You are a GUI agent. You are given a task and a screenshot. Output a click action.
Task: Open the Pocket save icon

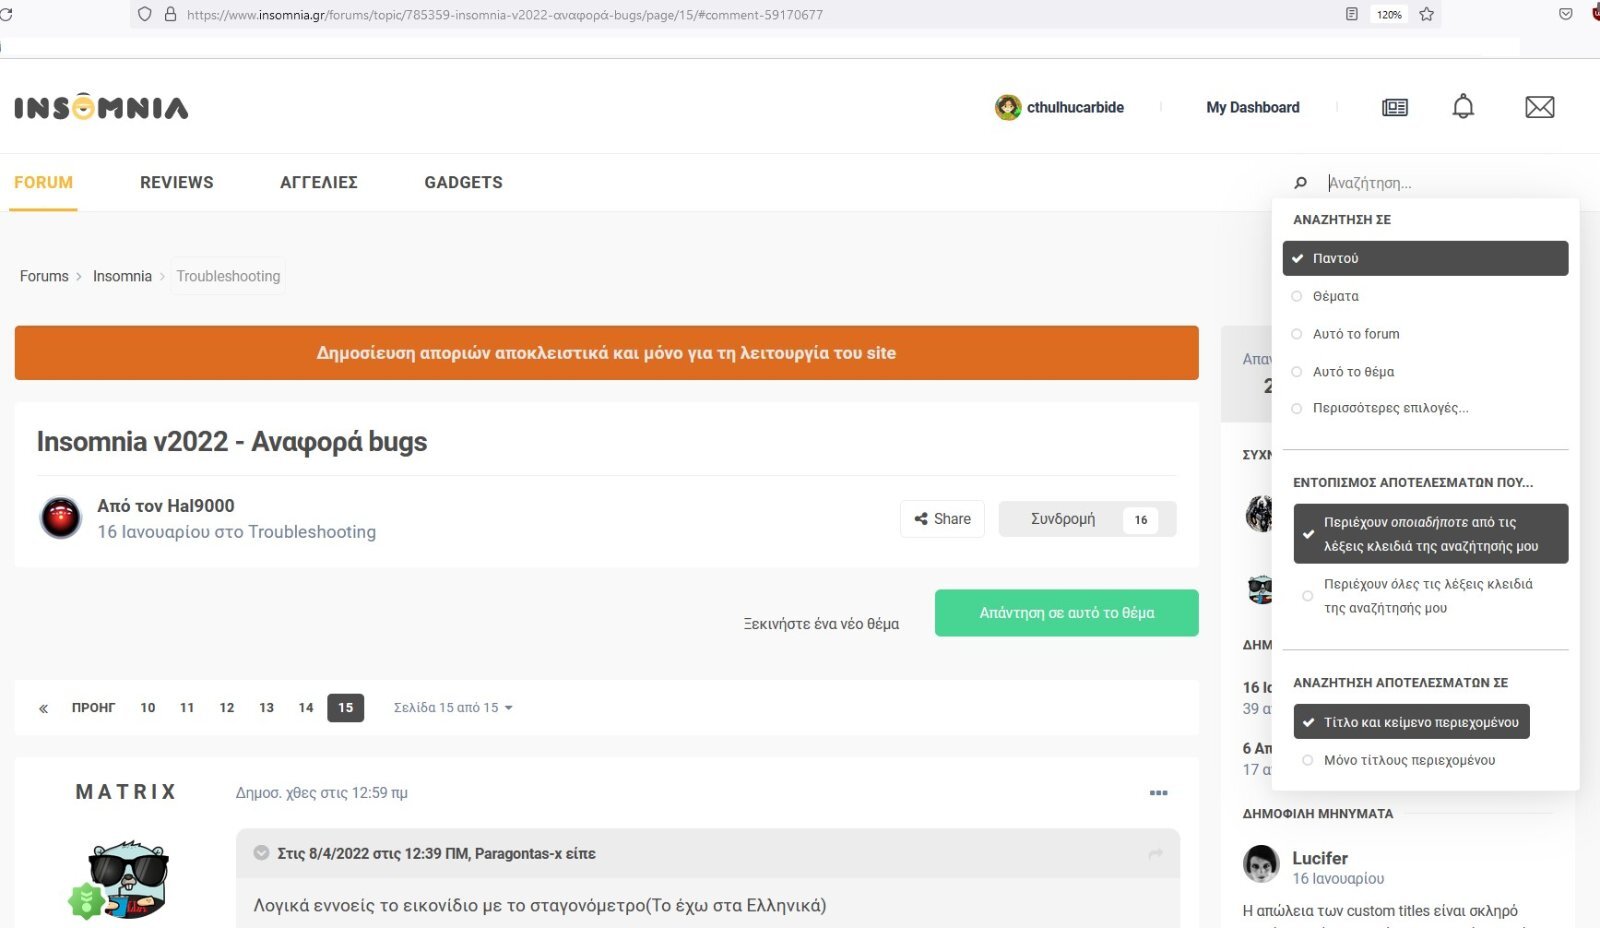(x=1566, y=14)
